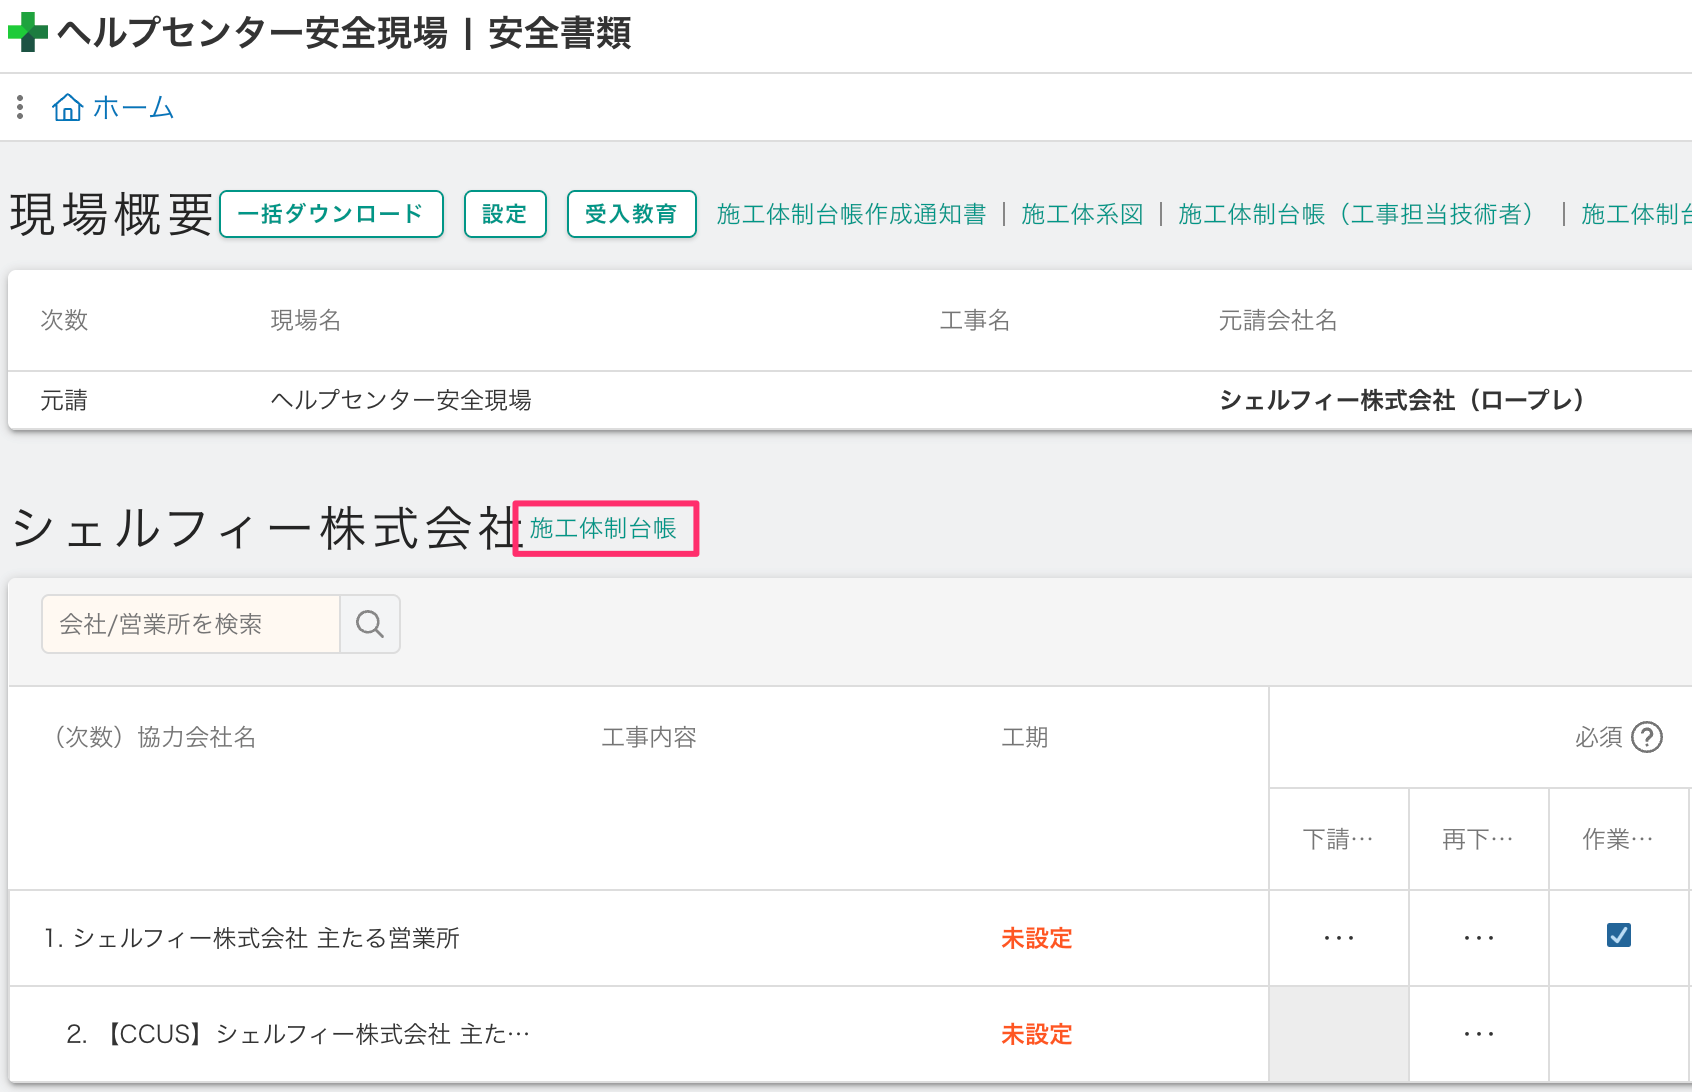1692x1092 pixels.
Task: Go to ホーム breadcrumb link
Action: pos(133,107)
